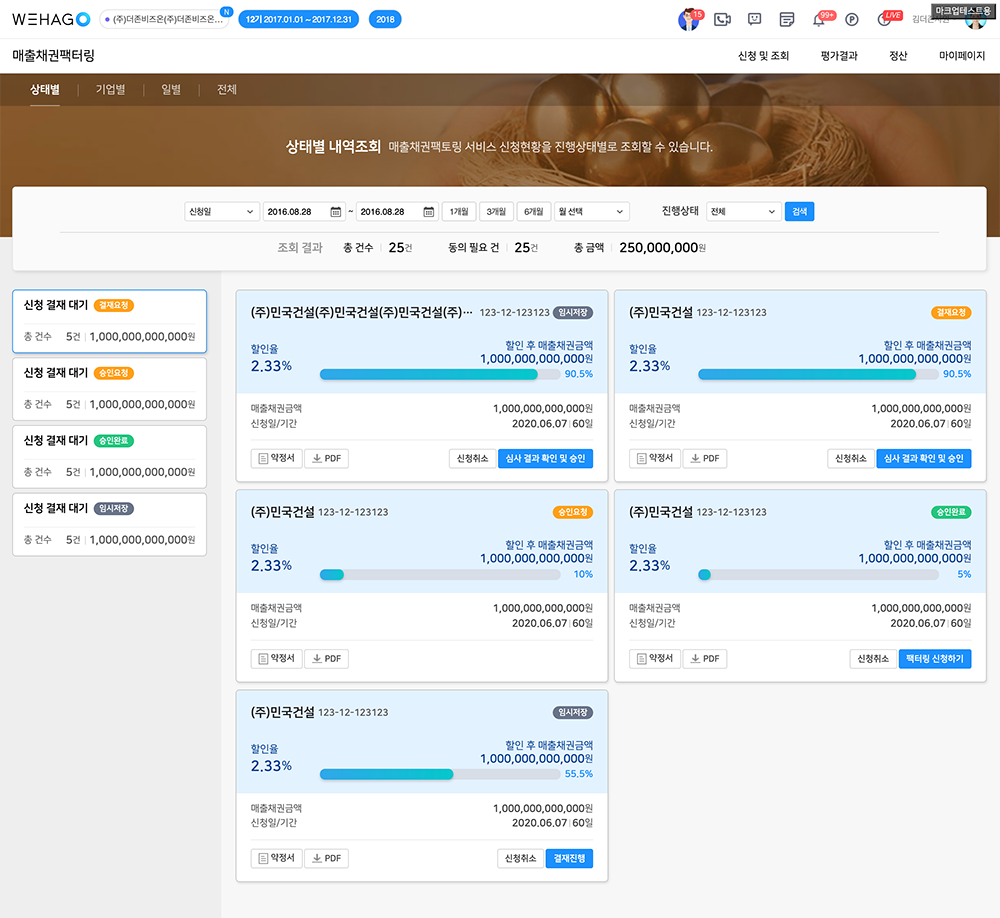The height and width of the screenshot is (918, 1000).
Task: Open the LIVE badge icon
Action: click(884, 19)
